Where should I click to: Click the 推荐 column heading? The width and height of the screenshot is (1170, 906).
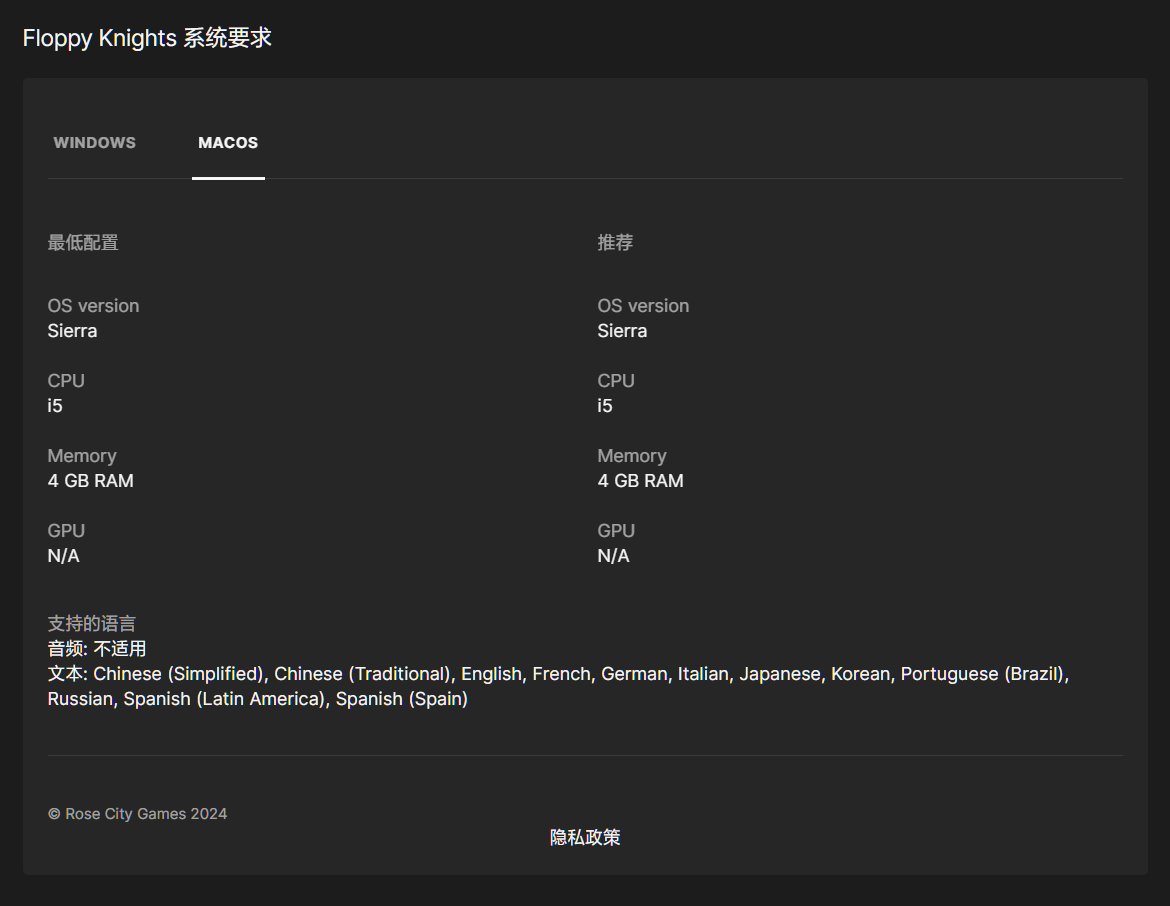pos(615,243)
